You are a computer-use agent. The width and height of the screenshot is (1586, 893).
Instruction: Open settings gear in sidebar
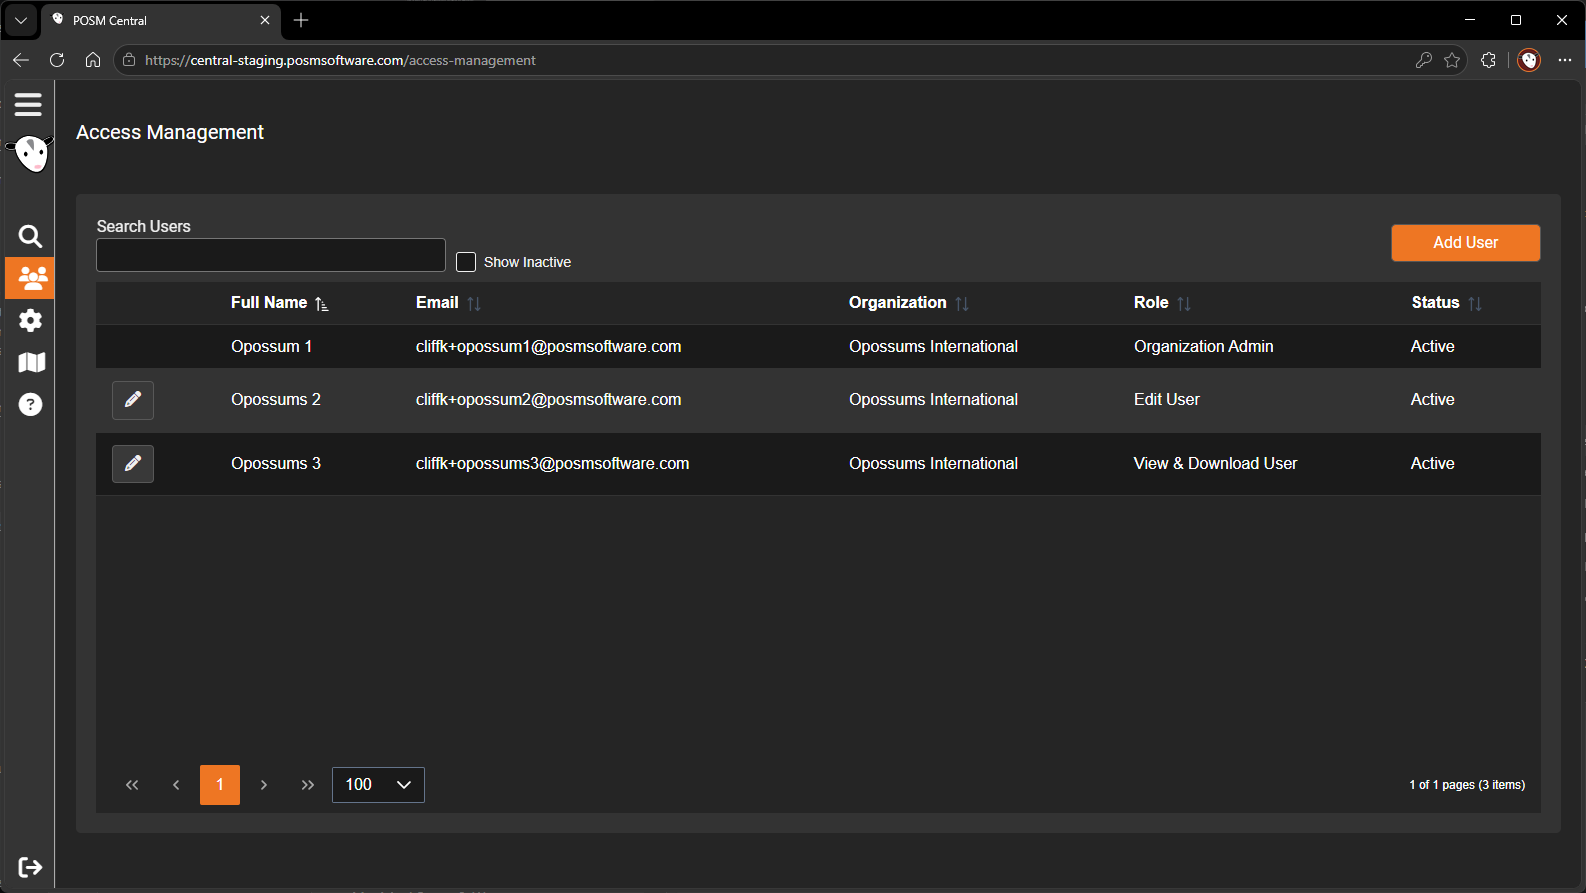point(30,320)
